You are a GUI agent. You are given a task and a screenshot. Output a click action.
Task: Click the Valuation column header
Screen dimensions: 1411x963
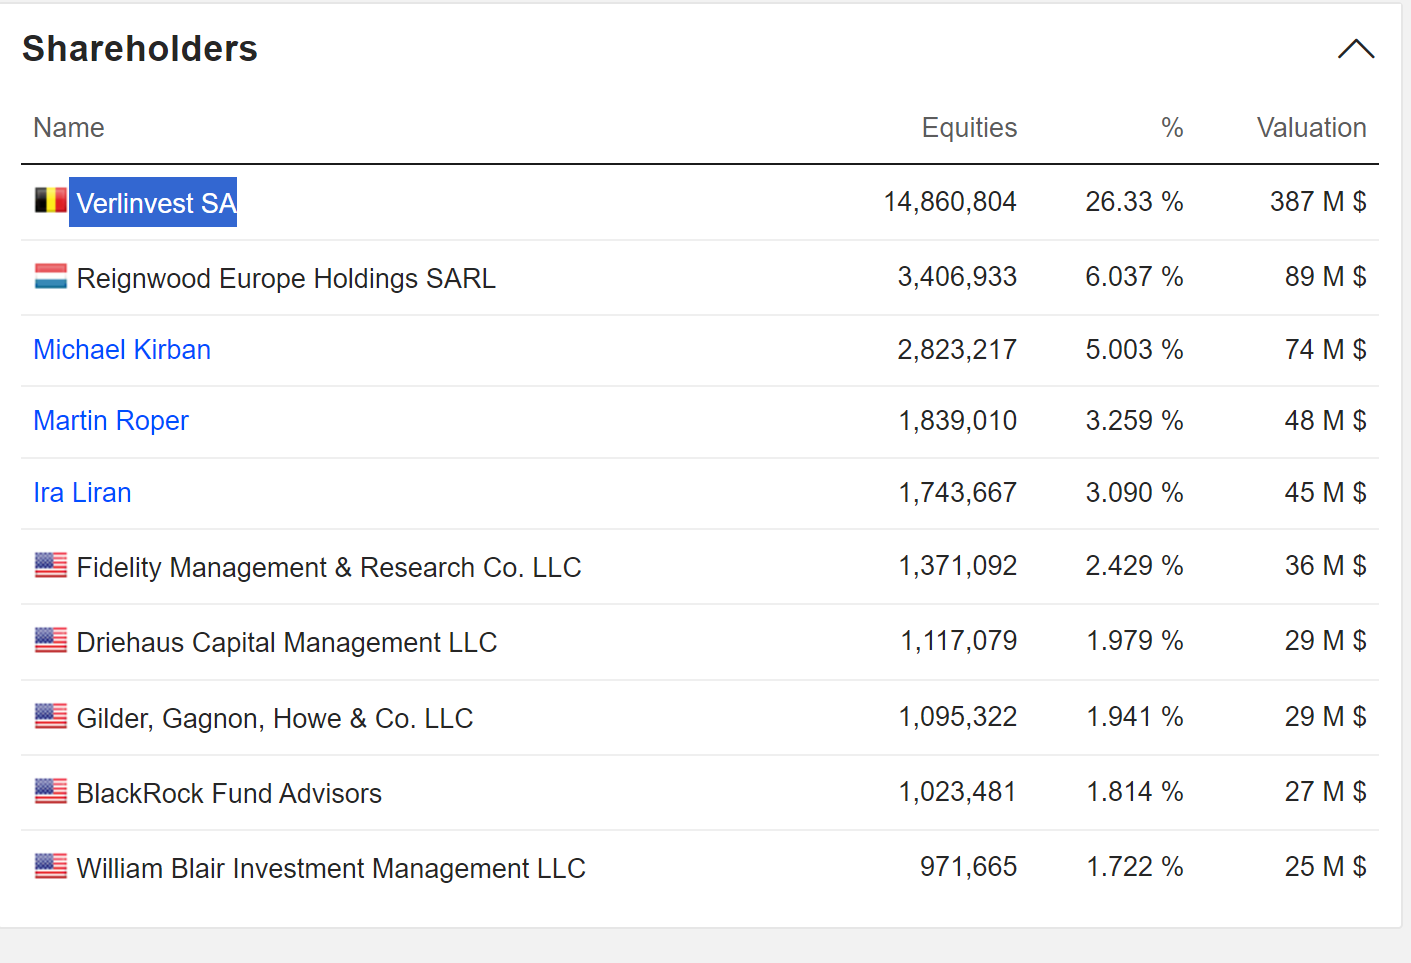1311,128
